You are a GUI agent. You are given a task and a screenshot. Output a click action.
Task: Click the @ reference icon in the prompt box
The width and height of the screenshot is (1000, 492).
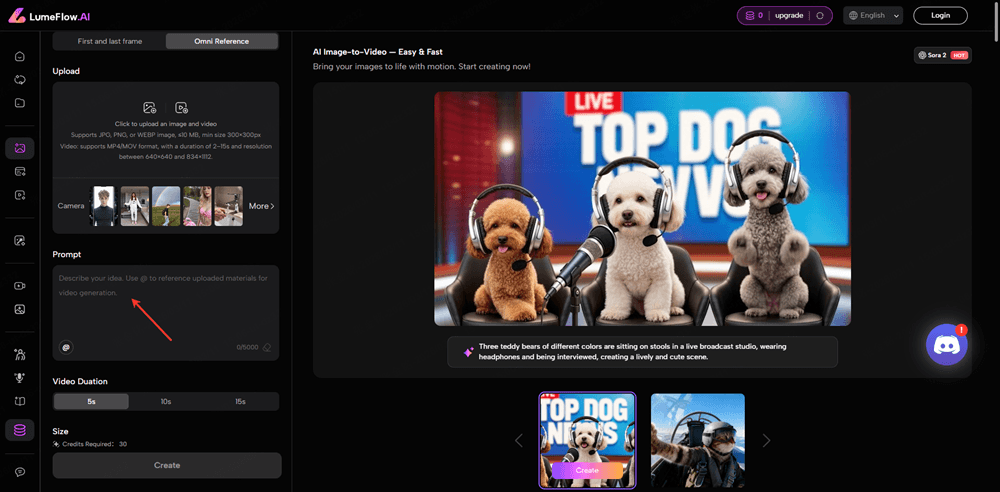point(66,347)
